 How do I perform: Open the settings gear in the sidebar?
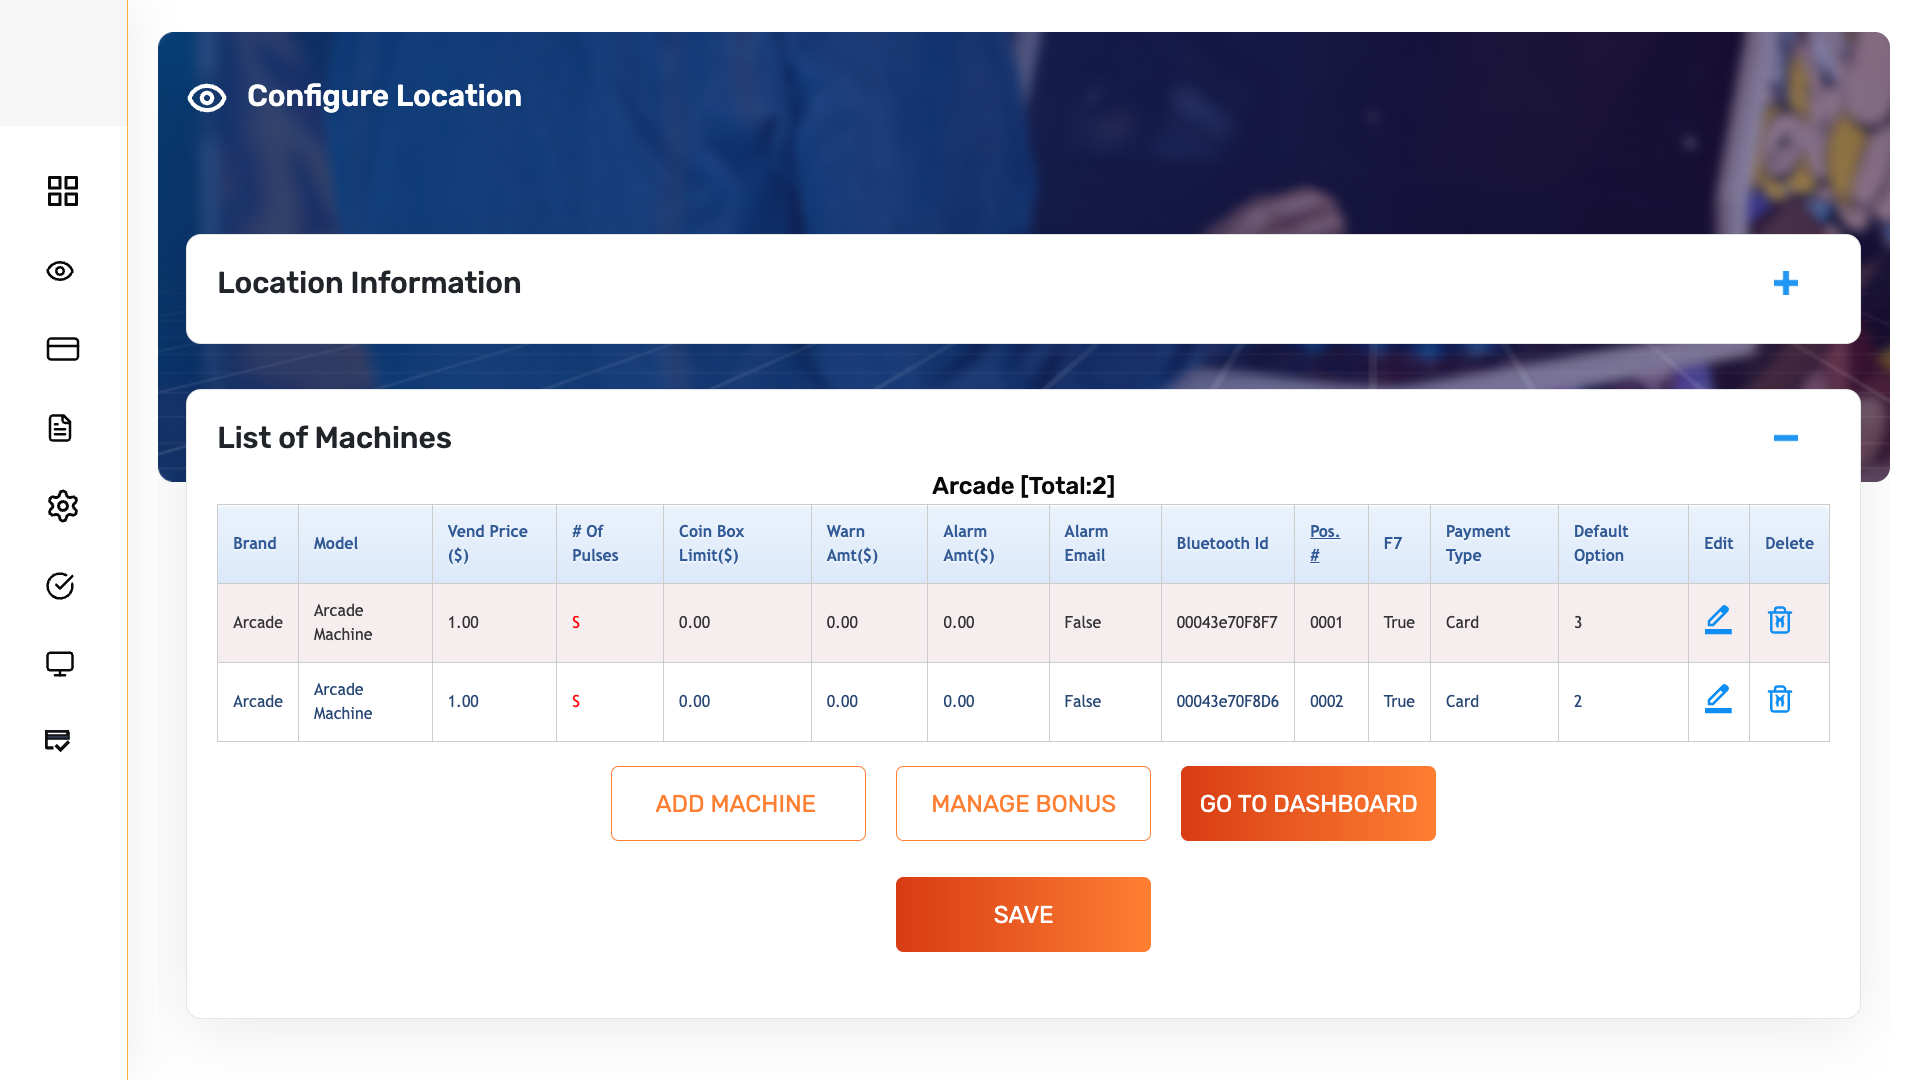tap(62, 506)
